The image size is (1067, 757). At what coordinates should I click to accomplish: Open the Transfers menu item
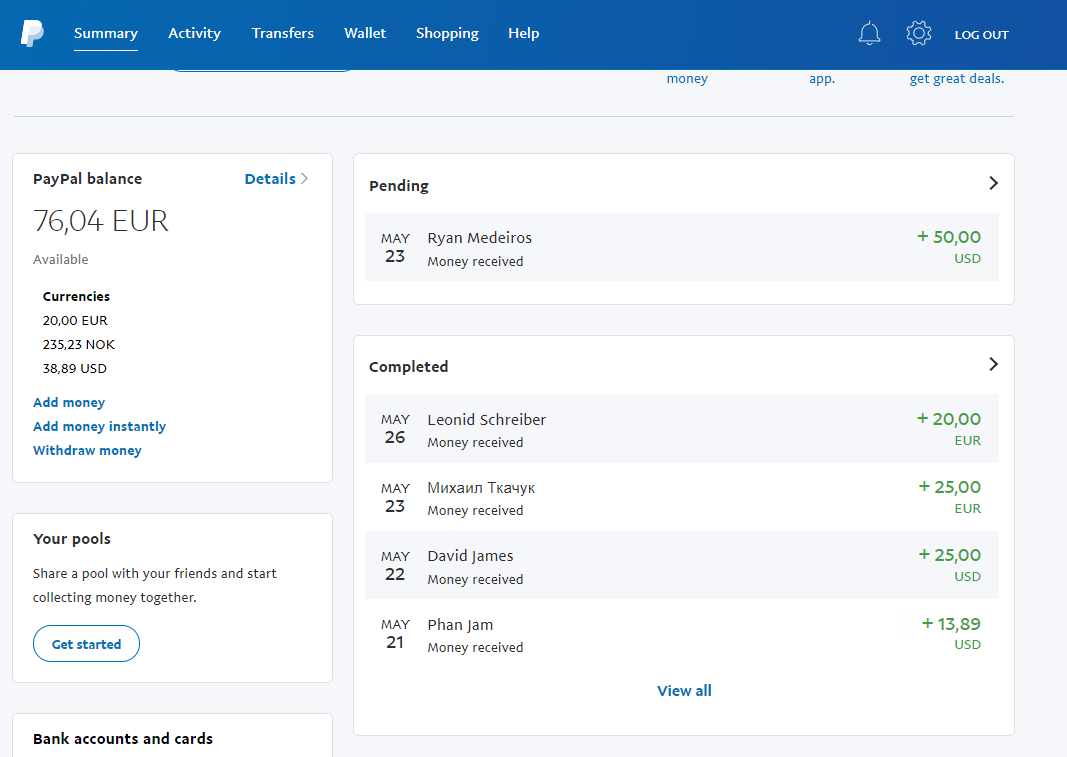[x=282, y=33]
